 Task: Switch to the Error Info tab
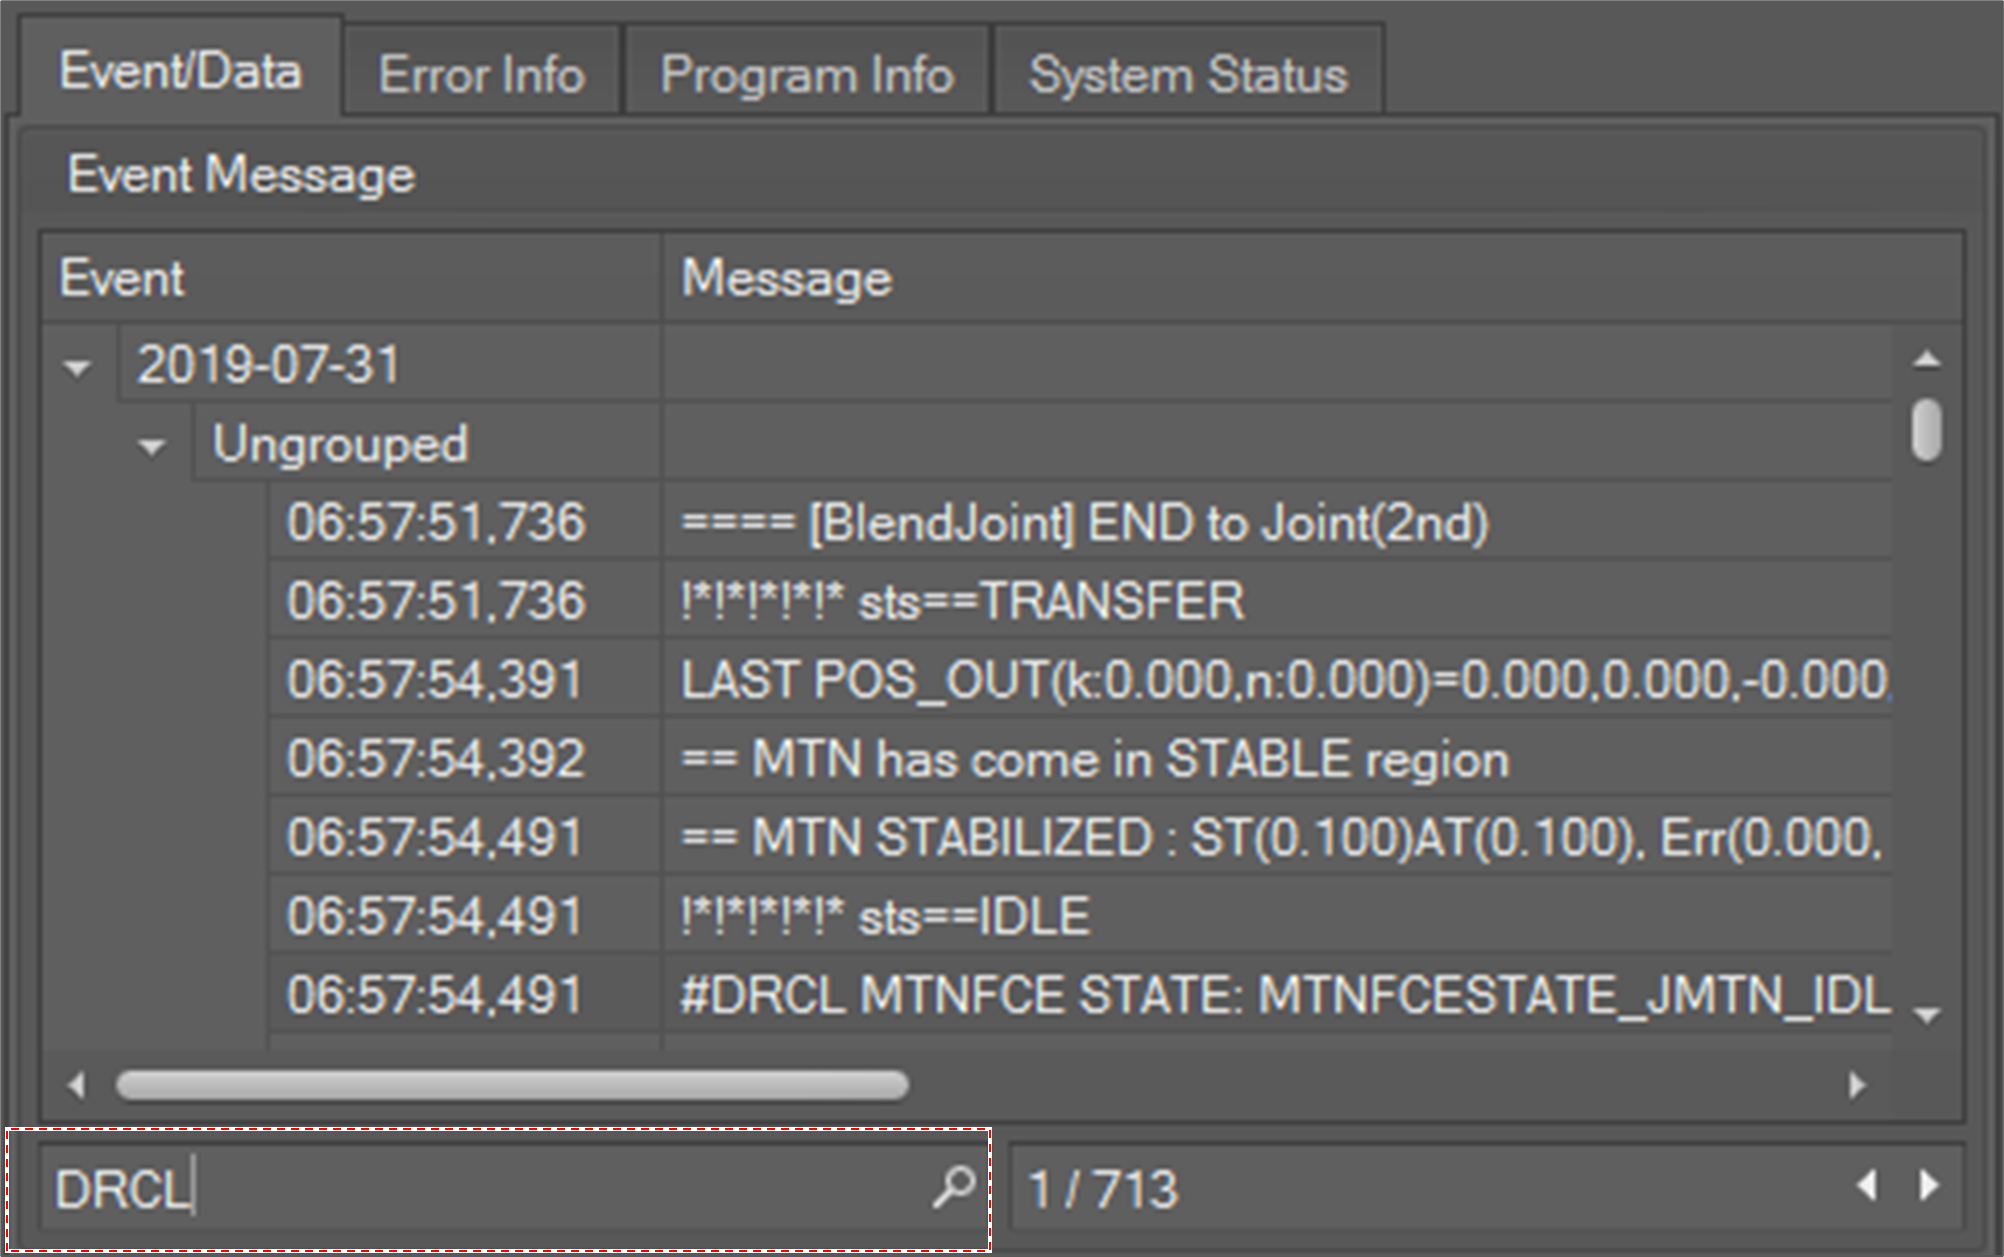[x=481, y=74]
